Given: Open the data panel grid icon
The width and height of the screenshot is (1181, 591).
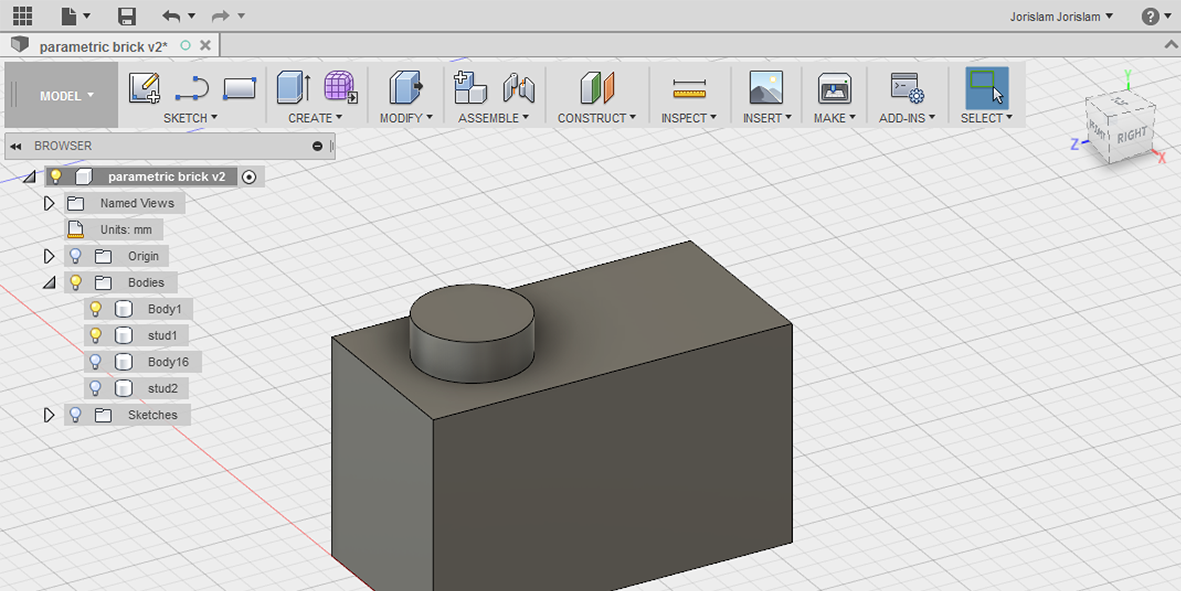Looking at the screenshot, I should tap(23, 15).
